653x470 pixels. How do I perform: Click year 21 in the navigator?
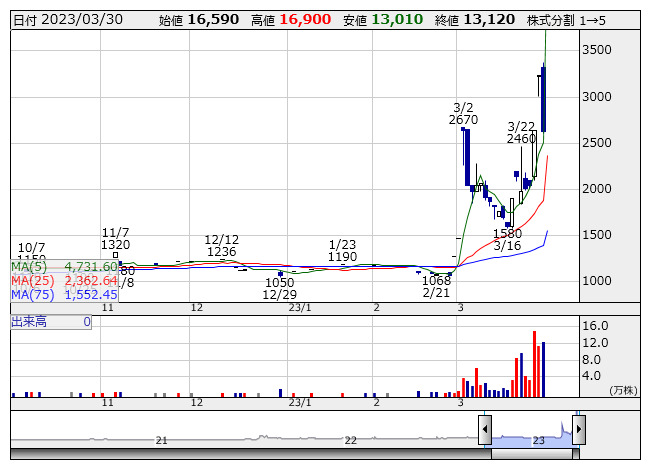tap(162, 440)
